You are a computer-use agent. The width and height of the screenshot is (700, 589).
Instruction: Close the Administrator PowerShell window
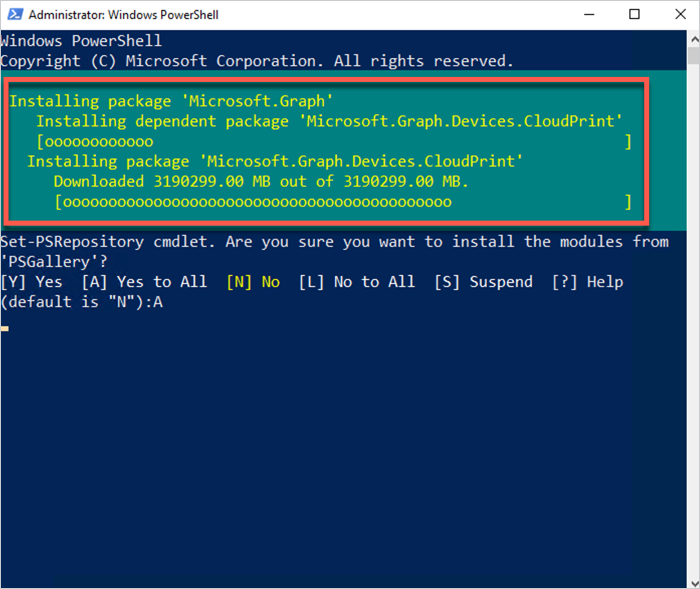click(680, 14)
